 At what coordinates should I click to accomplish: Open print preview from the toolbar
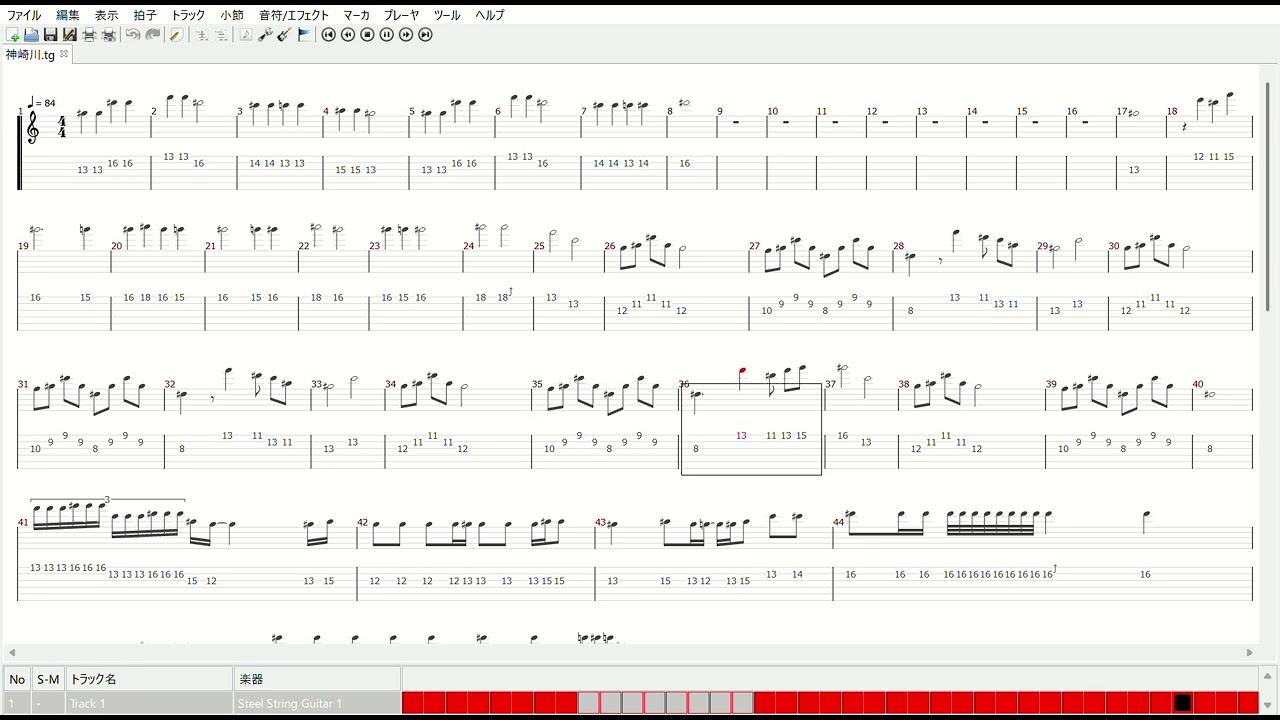(108, 35)
